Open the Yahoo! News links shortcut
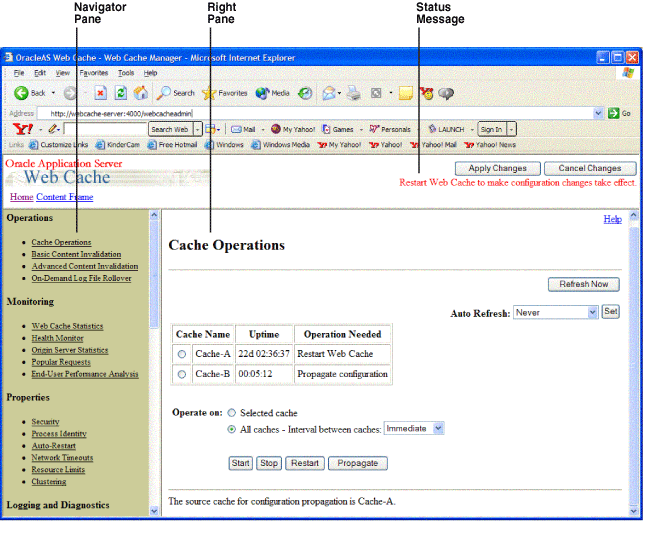 click(490, 145)
